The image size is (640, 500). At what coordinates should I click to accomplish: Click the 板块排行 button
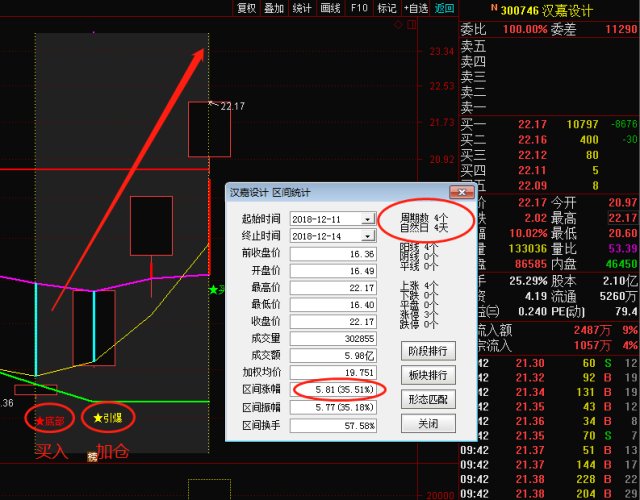(428, 375)
